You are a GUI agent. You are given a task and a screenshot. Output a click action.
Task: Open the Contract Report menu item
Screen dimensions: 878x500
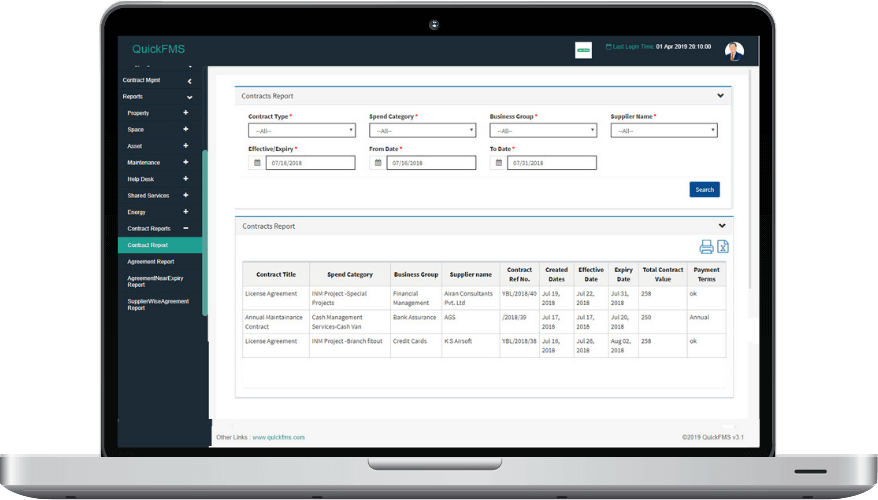point(160,245)
